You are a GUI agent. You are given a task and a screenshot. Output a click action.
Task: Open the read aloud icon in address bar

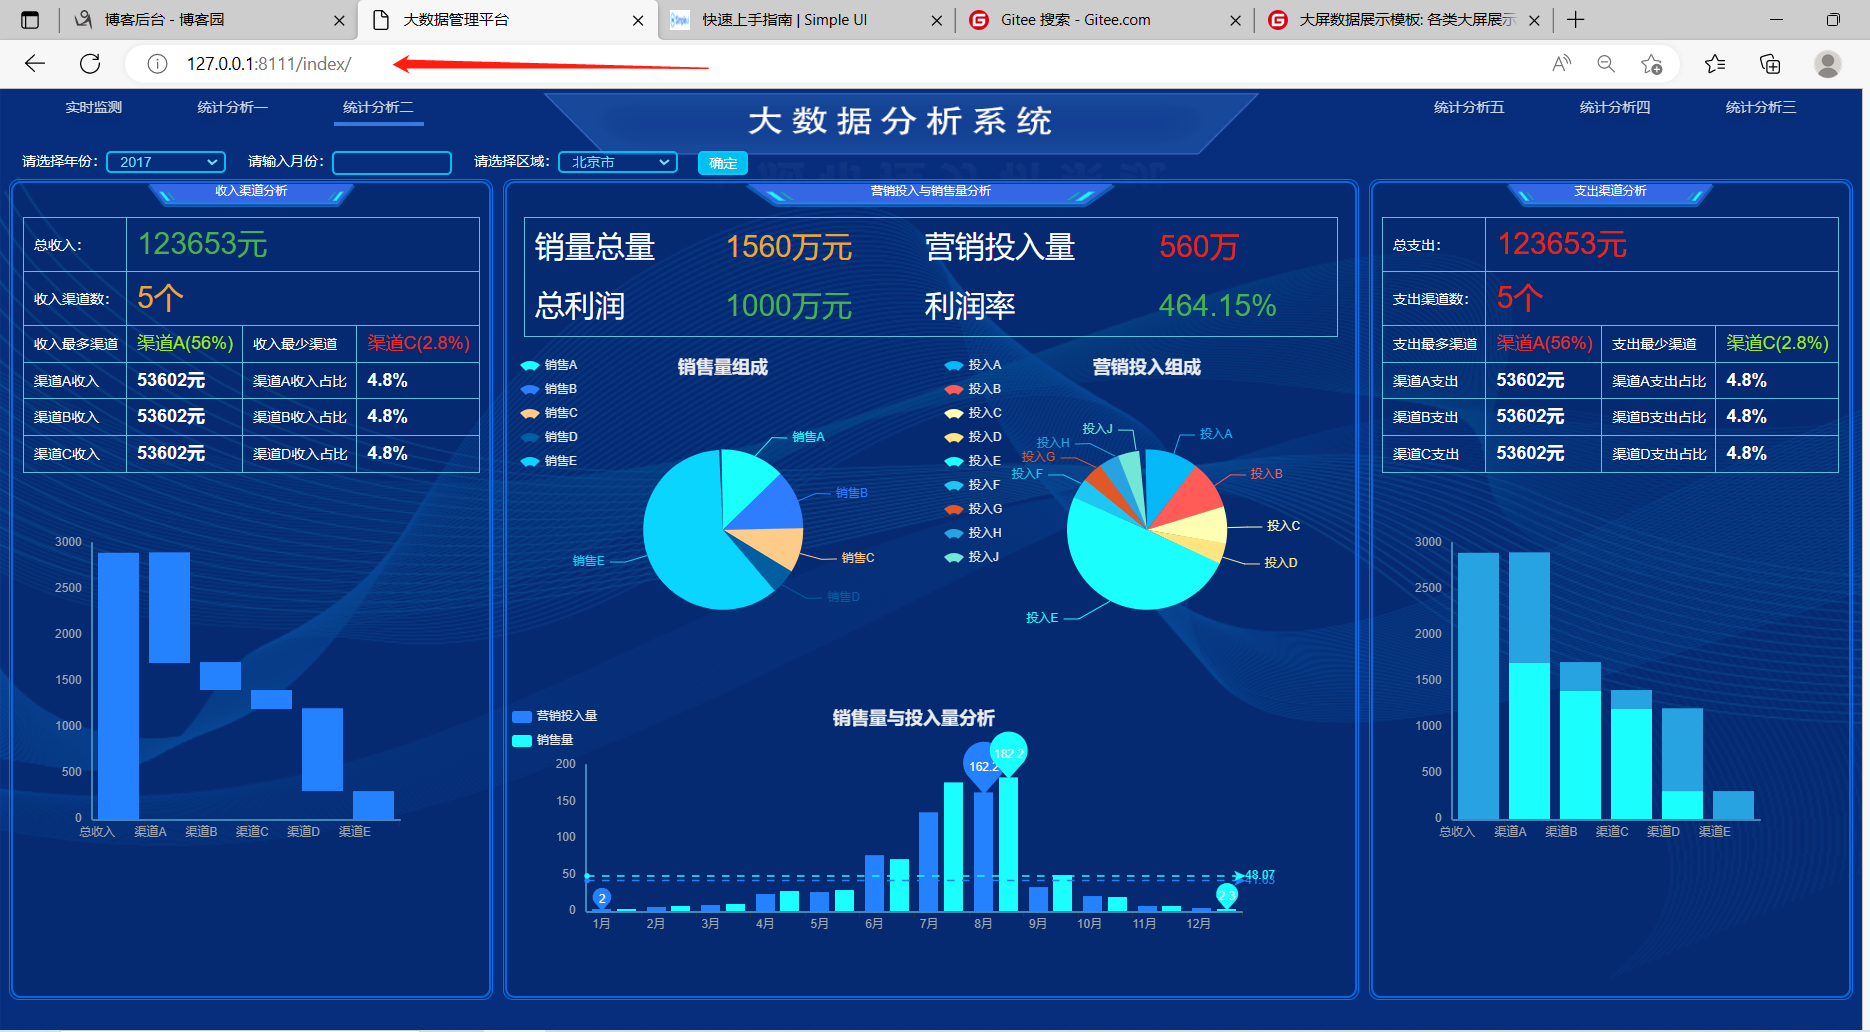point(1561,64)
